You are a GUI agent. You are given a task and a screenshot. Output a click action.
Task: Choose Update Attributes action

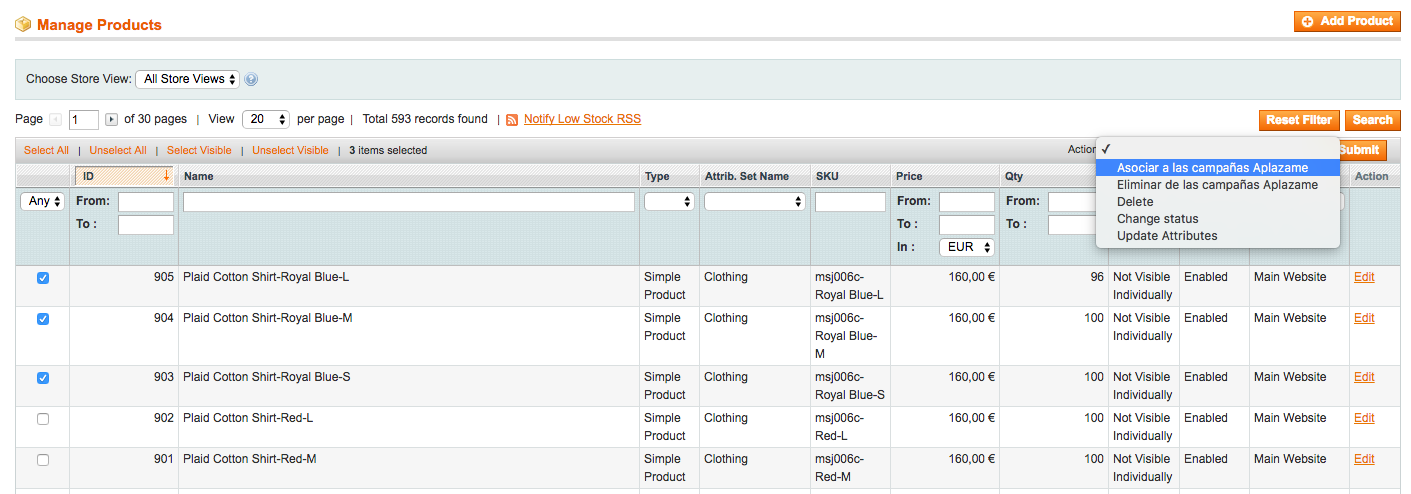[x=1217, y=236]
